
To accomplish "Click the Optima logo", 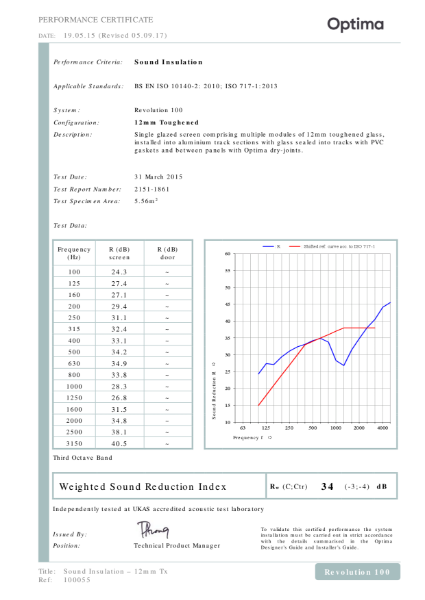I will 355,24.
